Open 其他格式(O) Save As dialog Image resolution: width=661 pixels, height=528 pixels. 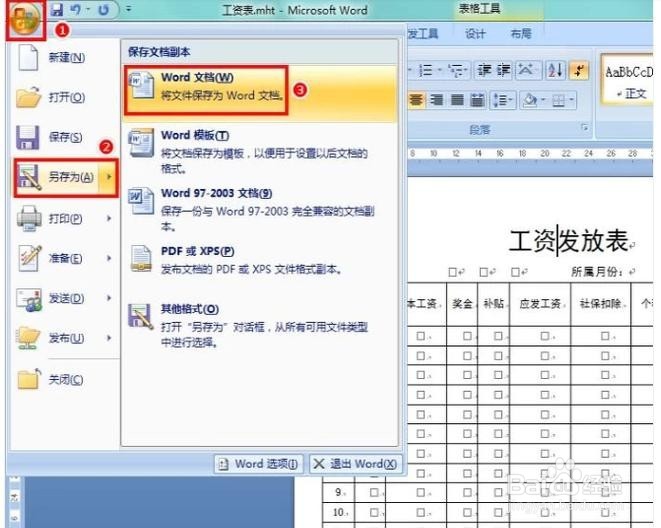[x=261, y=326]
